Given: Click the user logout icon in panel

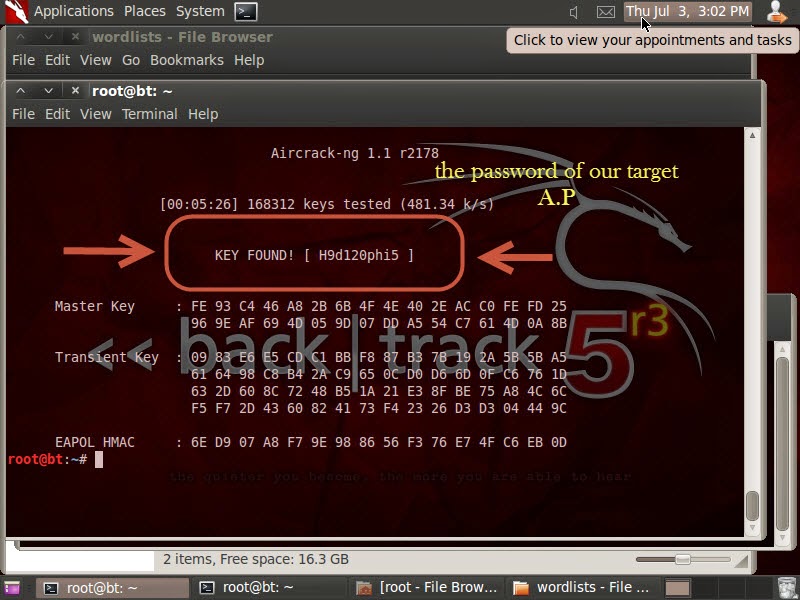Looking at the screenshot, I should [777, 12].
